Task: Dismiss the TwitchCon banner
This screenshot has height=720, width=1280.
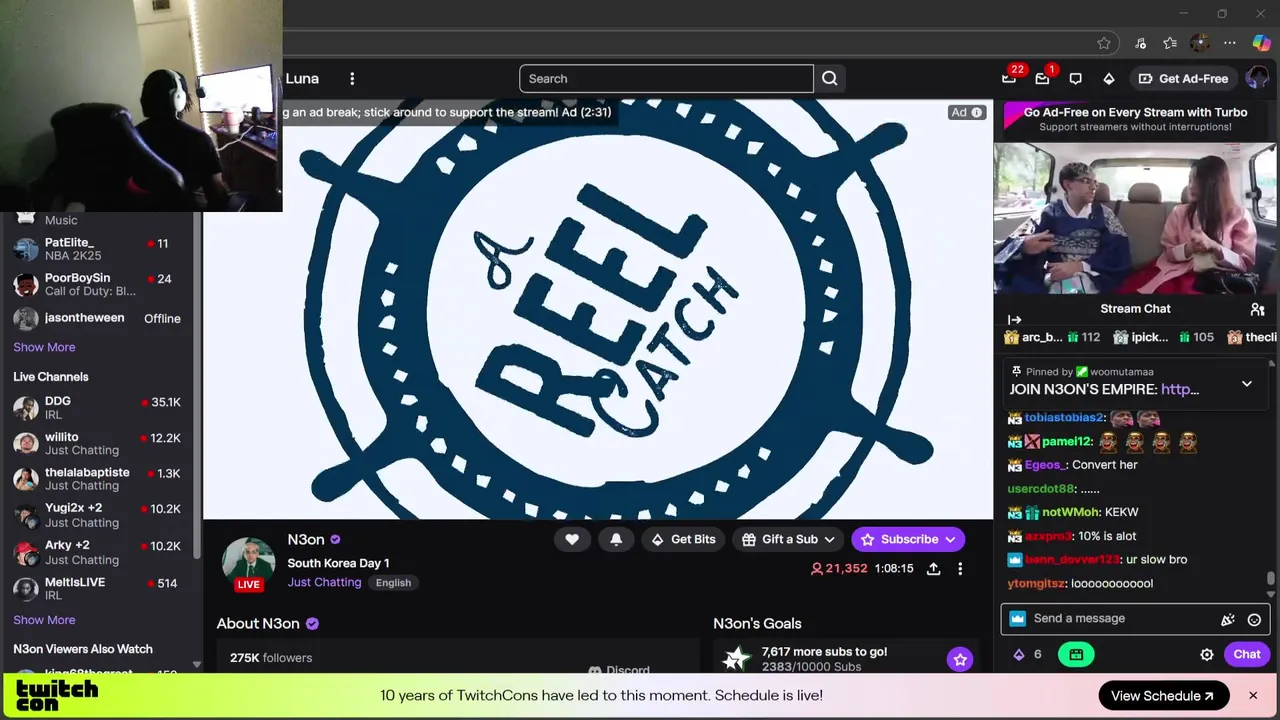Action: [x=1253, y=696]
